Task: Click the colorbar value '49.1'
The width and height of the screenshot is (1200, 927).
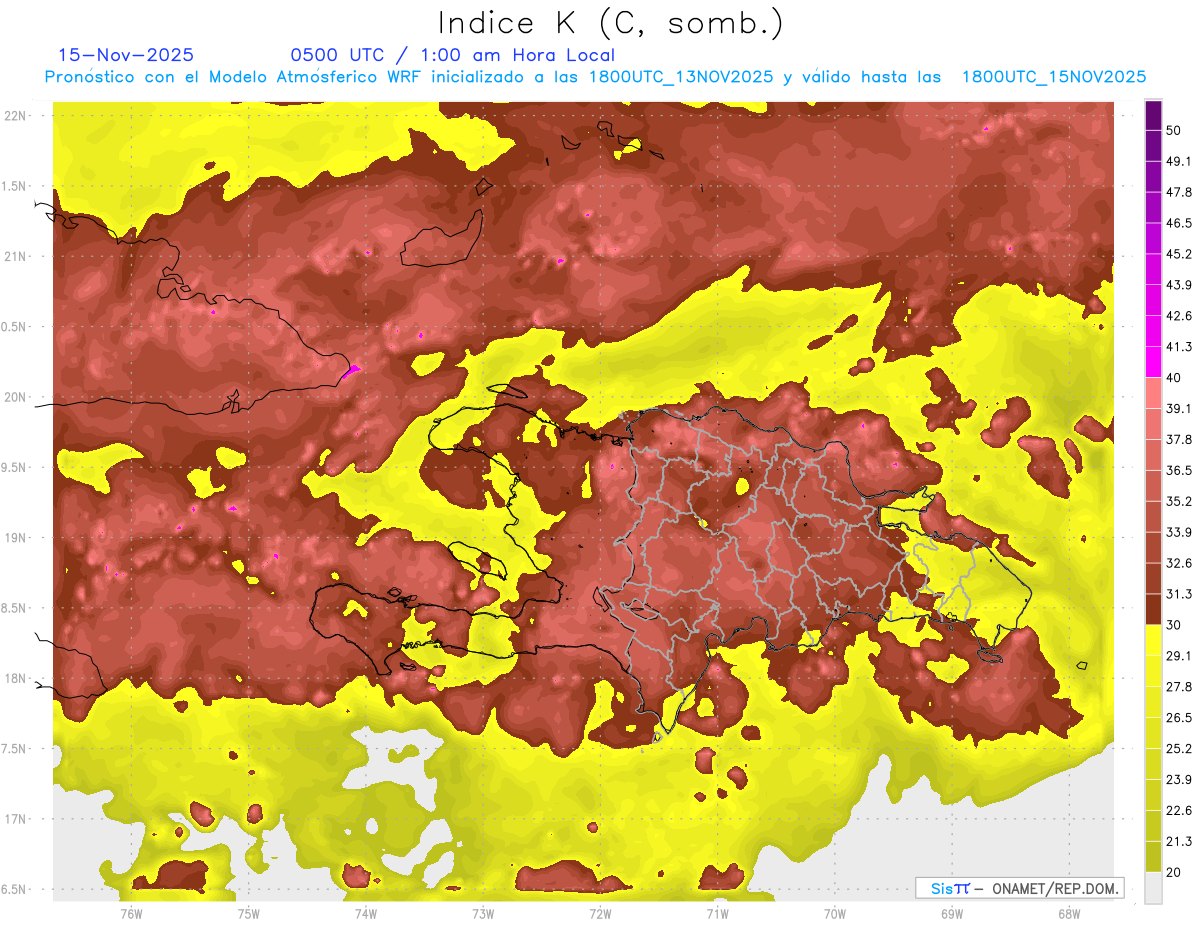Action: [x=1180, y=161]
